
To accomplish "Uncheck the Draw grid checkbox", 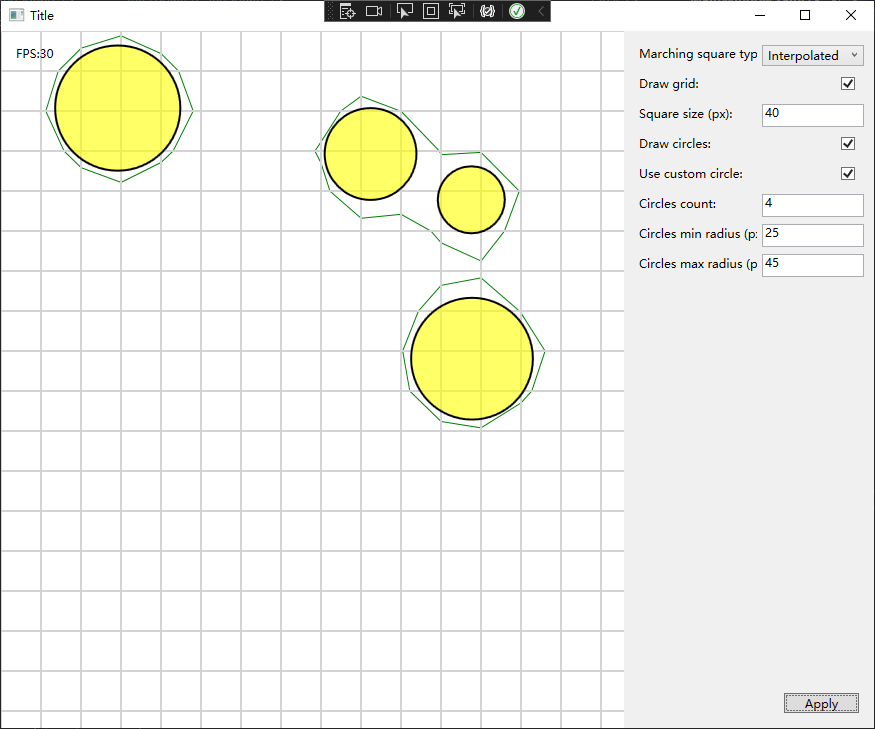I will click(x=848, y=84).
